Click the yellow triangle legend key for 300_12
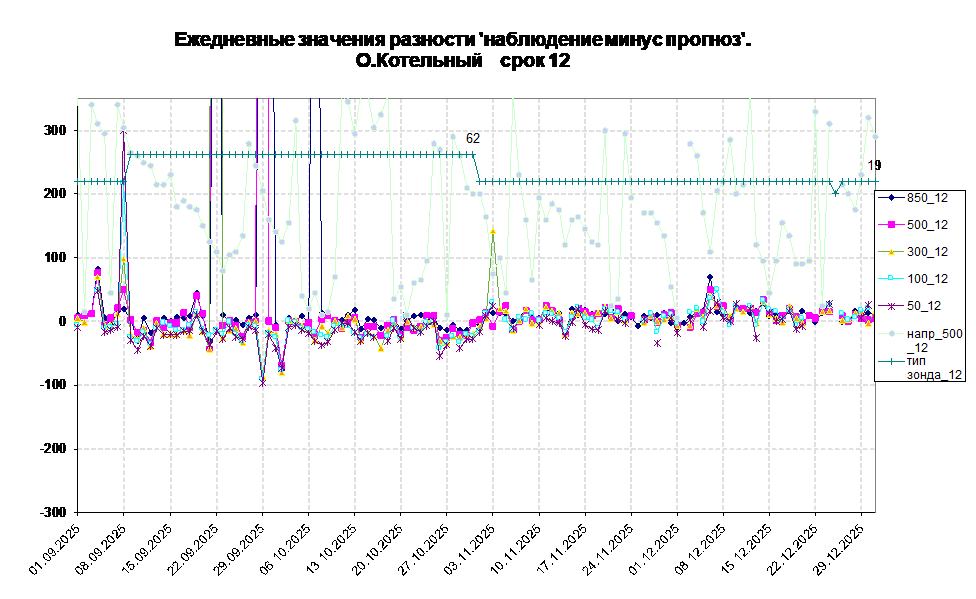Image resolution: width=976 pixels, height=599 pixels. tap(890, 252)
